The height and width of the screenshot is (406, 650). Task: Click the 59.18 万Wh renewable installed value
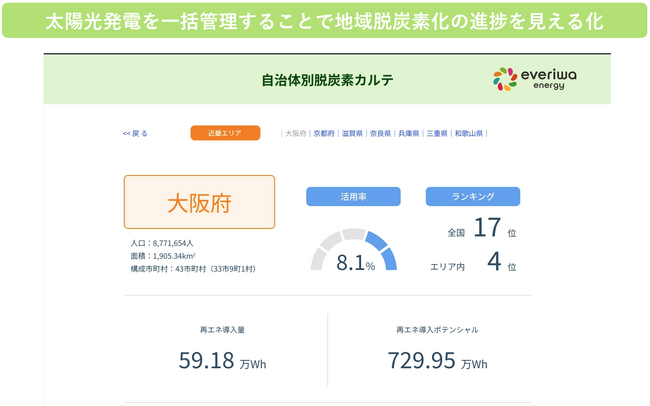point(222,361)
